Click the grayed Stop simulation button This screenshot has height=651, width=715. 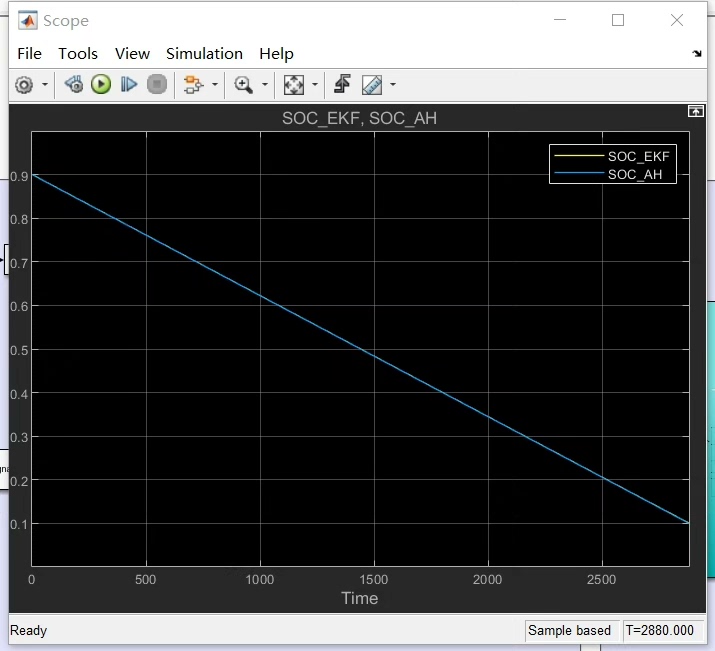coord(157,85)
